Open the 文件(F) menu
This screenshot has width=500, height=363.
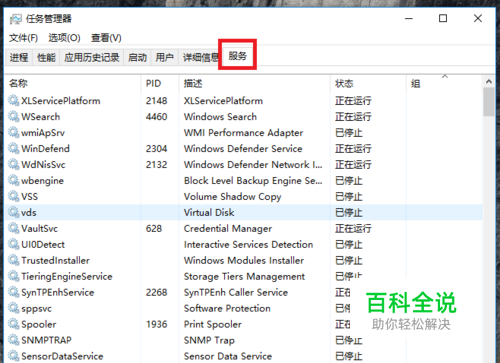[x=23, y=38]
